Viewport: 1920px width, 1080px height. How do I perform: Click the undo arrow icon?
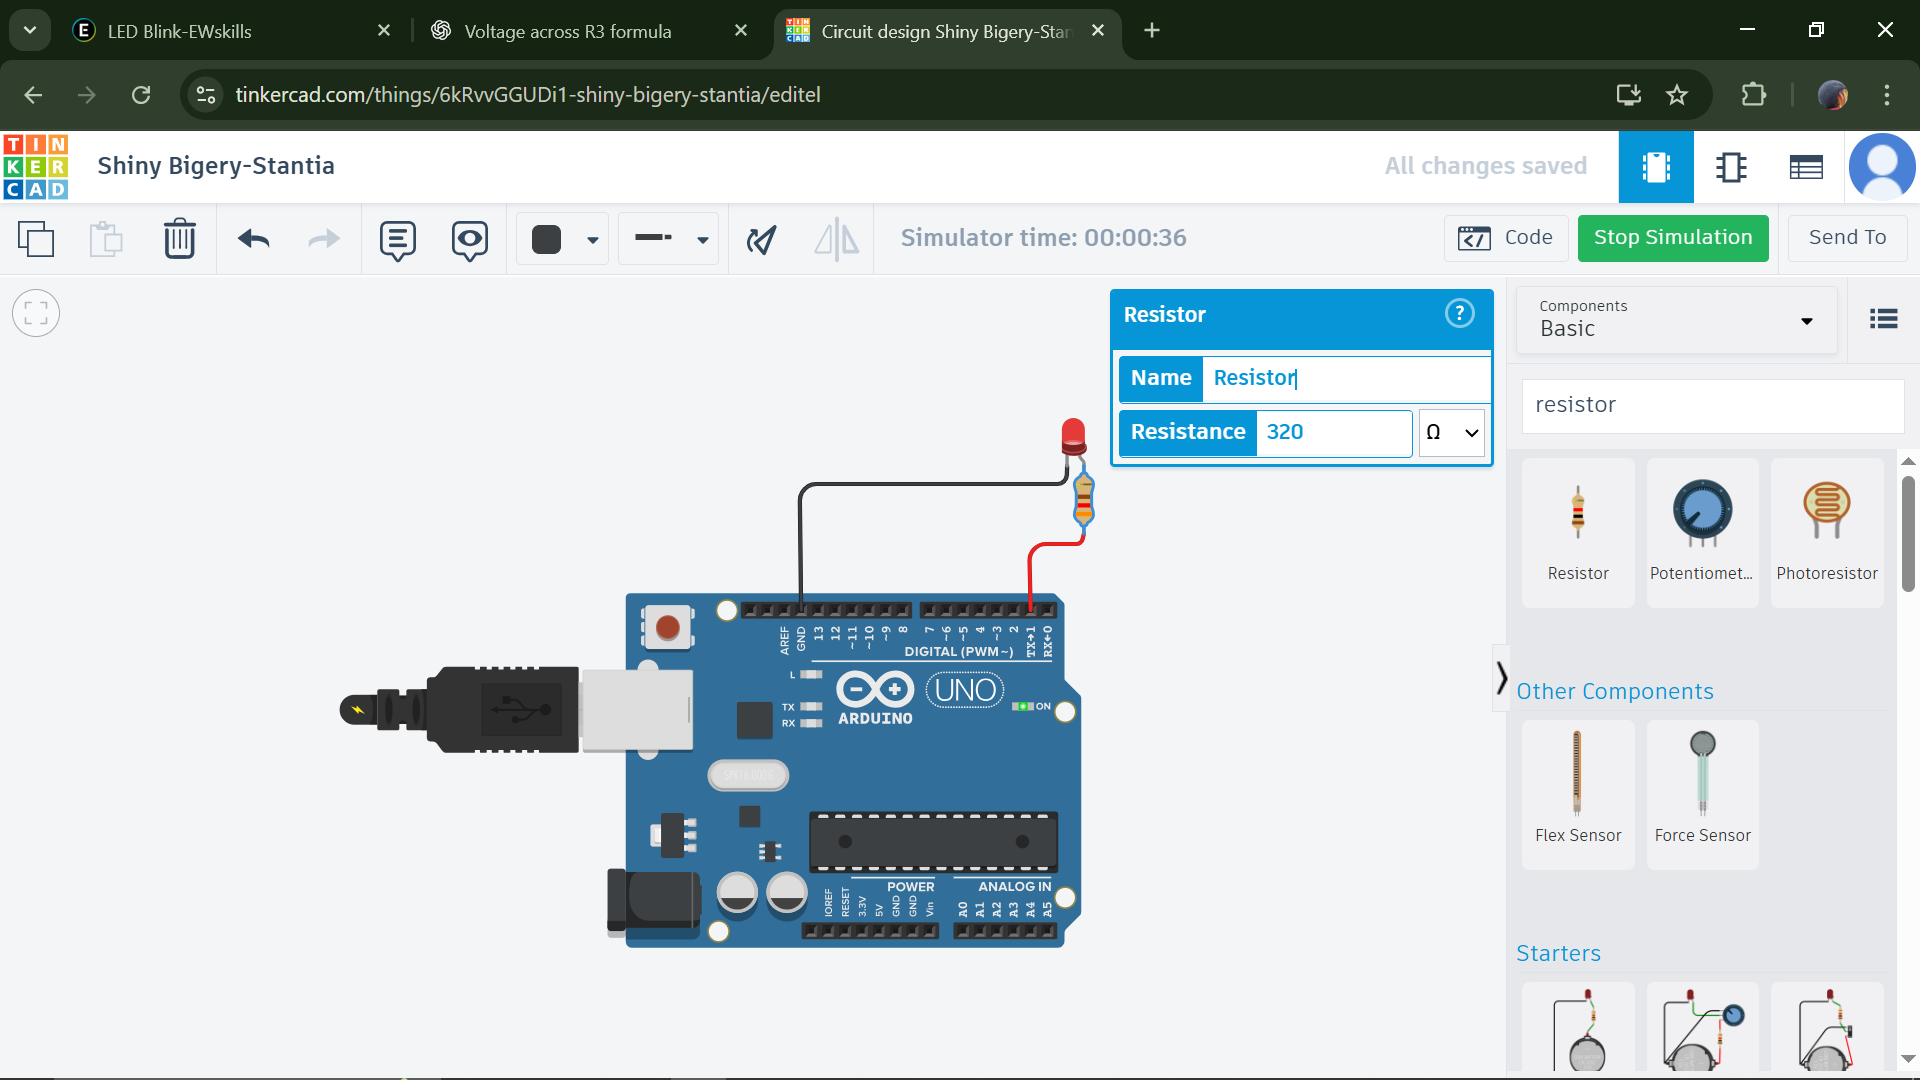254,239
